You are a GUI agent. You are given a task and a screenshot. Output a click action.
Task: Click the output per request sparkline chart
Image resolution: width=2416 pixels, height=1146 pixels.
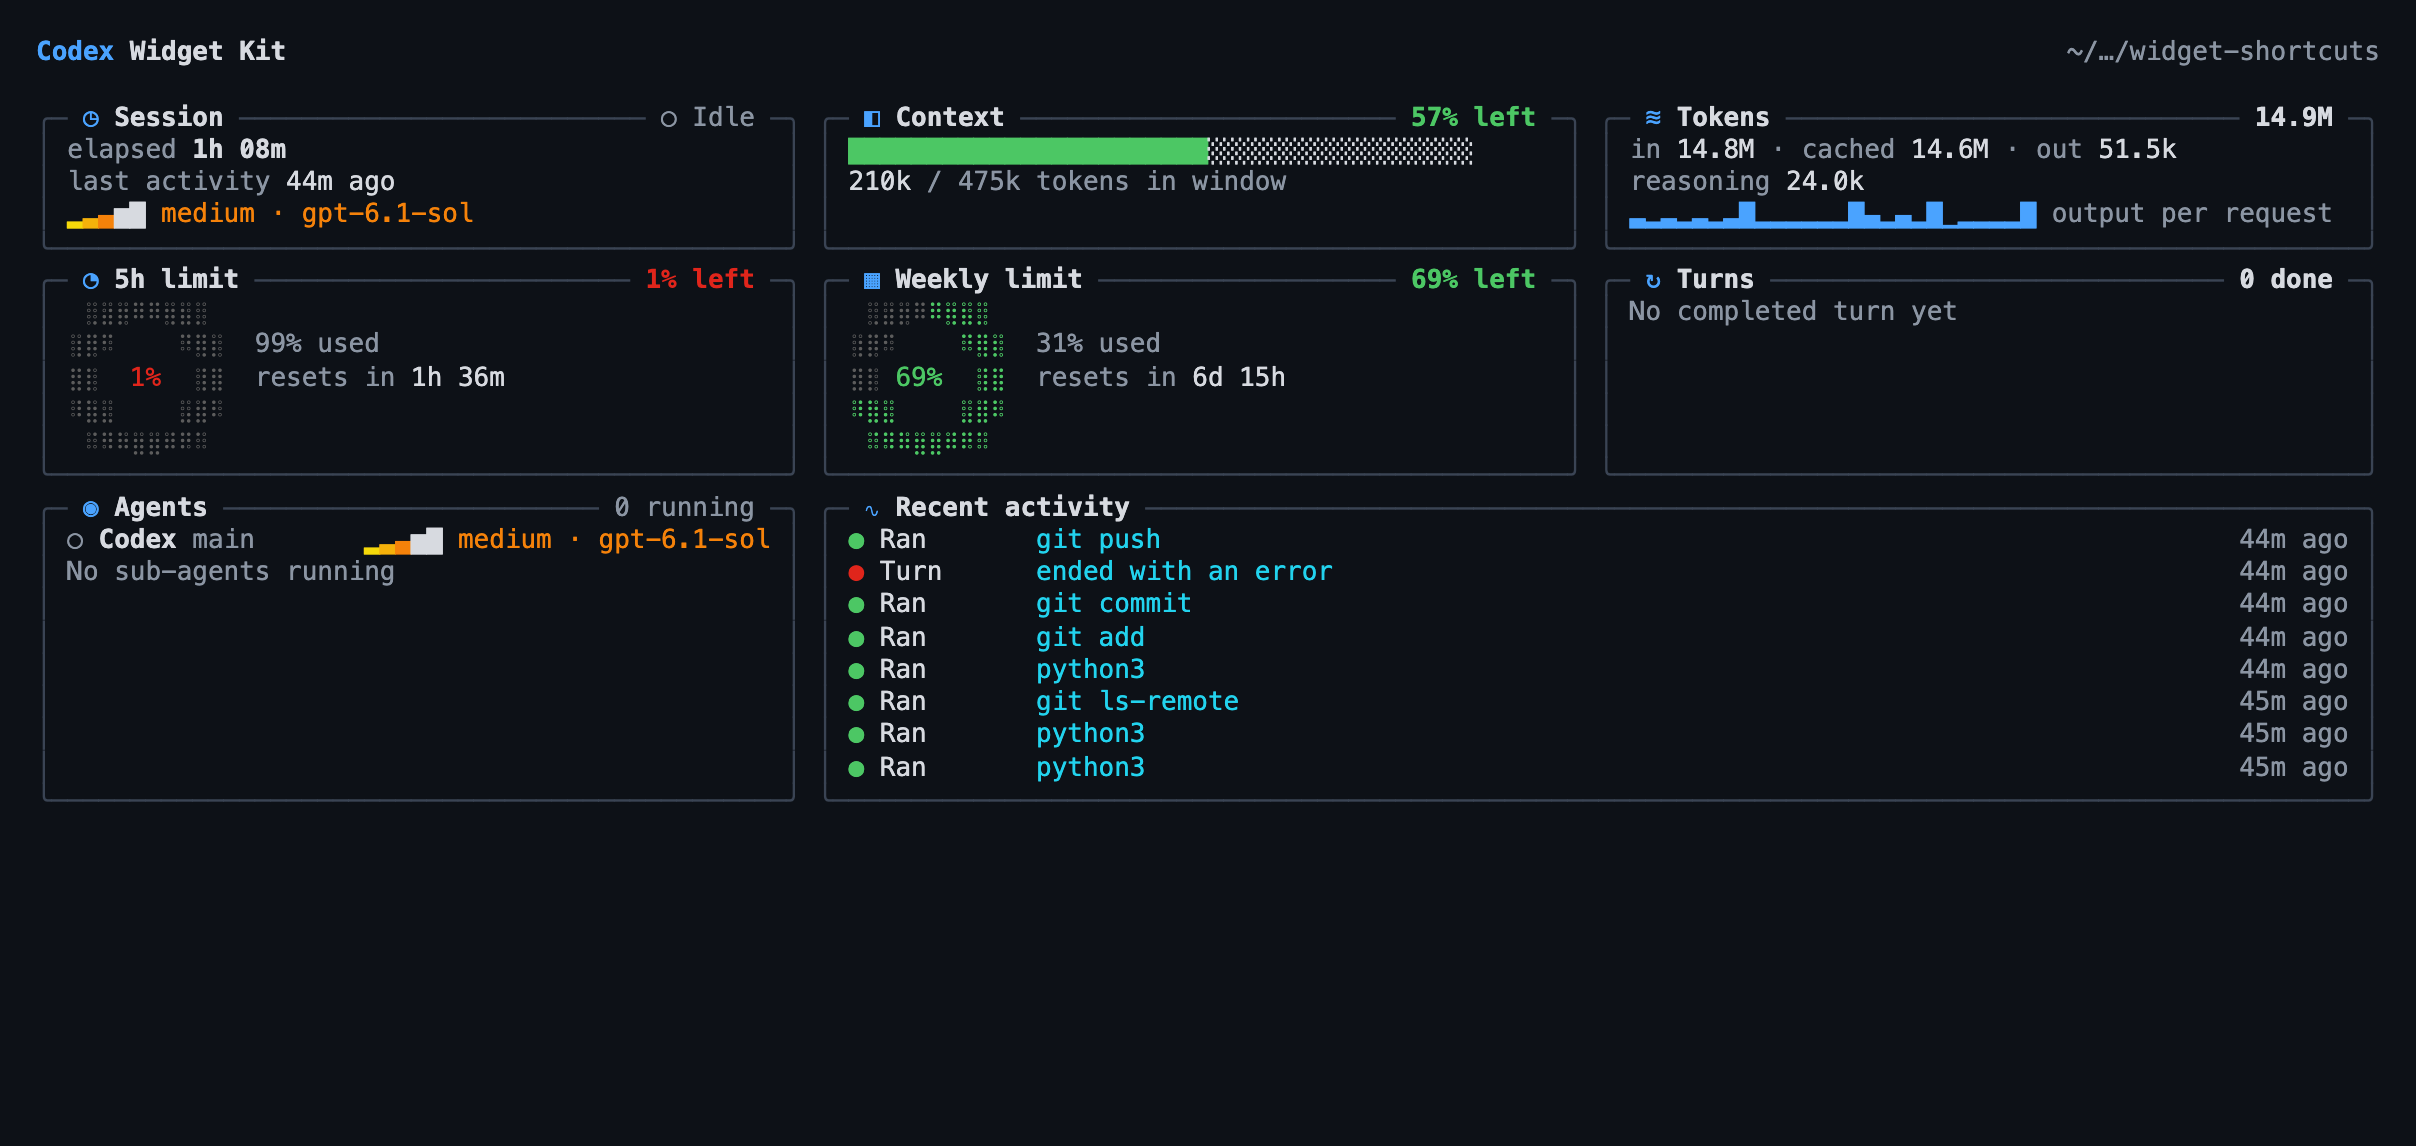click(x=1832, y=214)
